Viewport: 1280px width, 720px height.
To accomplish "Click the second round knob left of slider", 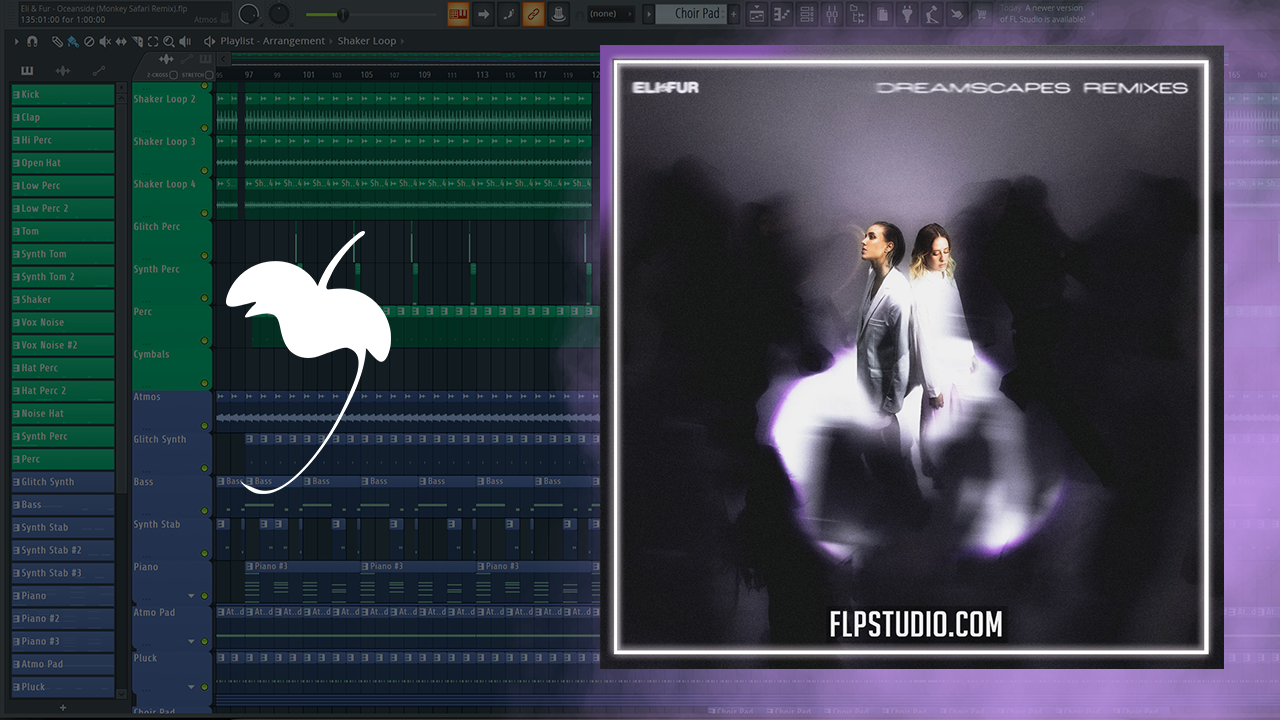I will [279, 14].
